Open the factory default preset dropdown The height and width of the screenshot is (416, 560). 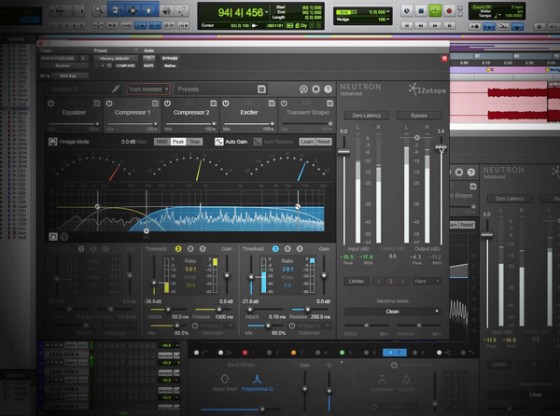[x=116, y=58]
